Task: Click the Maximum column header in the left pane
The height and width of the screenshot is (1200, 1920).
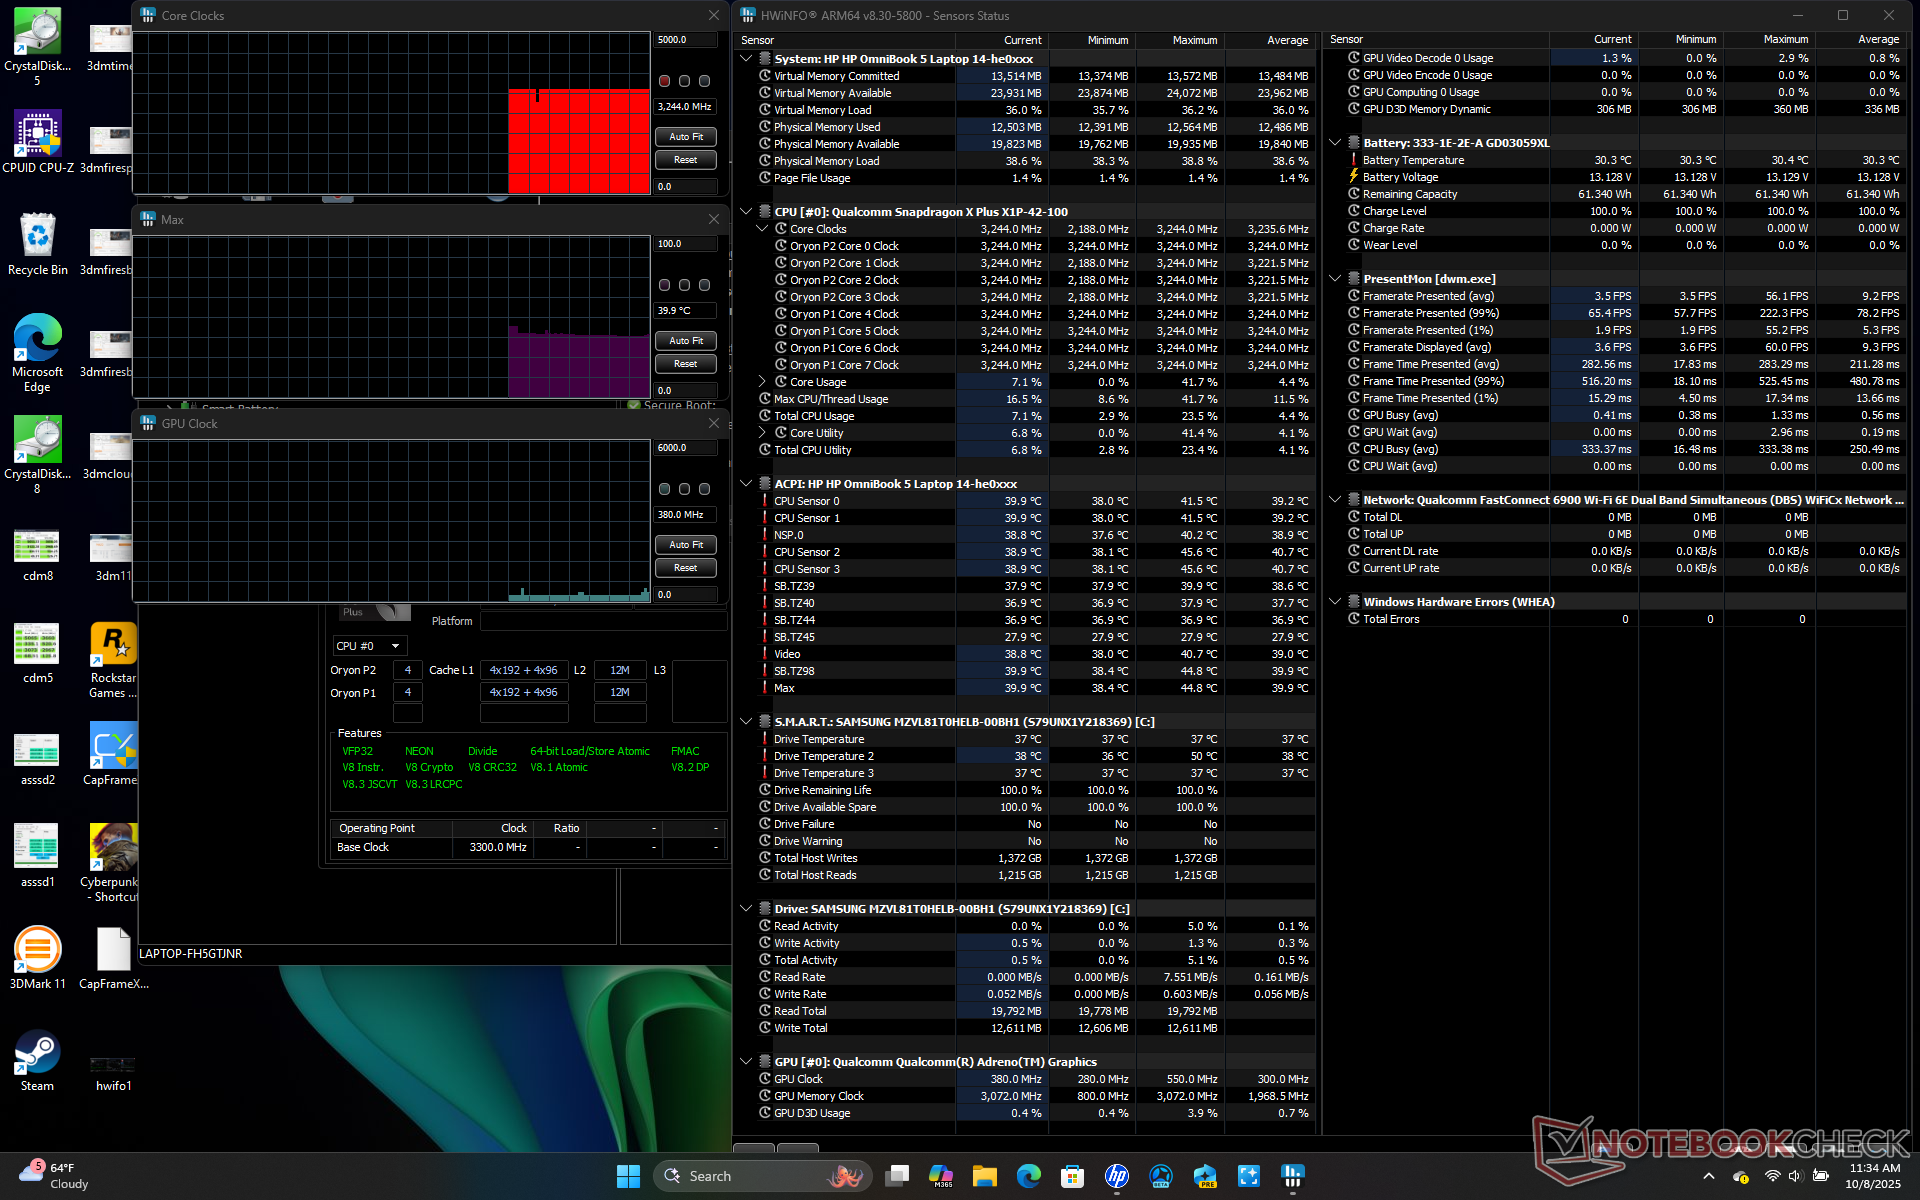Action: pyautogui.click(x=1194, y=40)
